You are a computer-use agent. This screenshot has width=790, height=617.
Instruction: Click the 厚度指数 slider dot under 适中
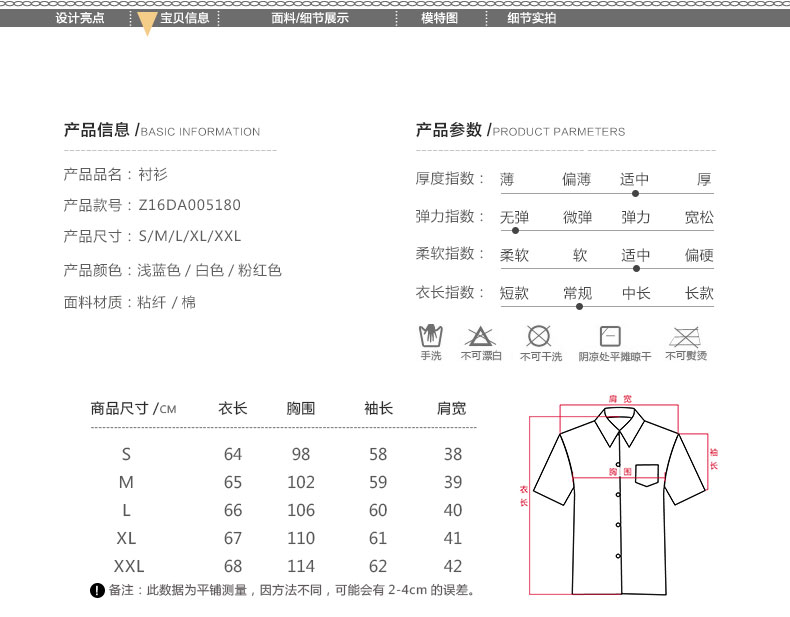636,193
